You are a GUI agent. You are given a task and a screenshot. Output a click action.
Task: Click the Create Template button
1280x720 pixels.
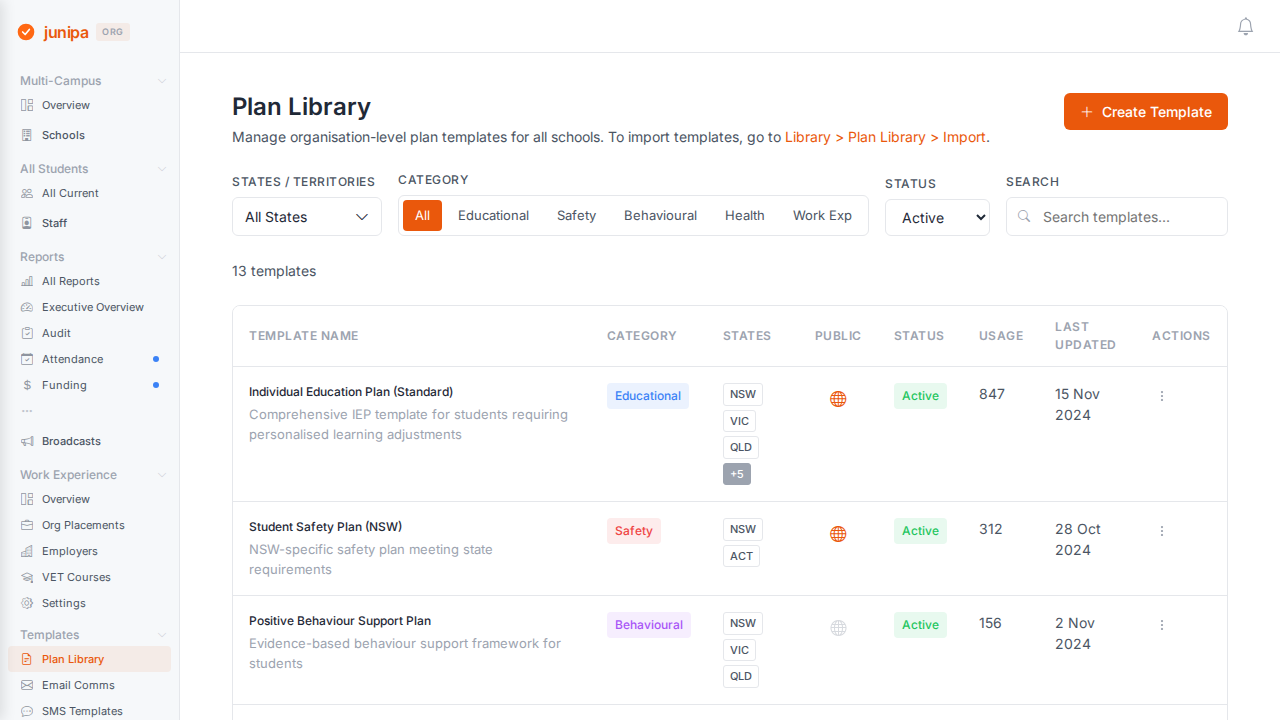1145,111
